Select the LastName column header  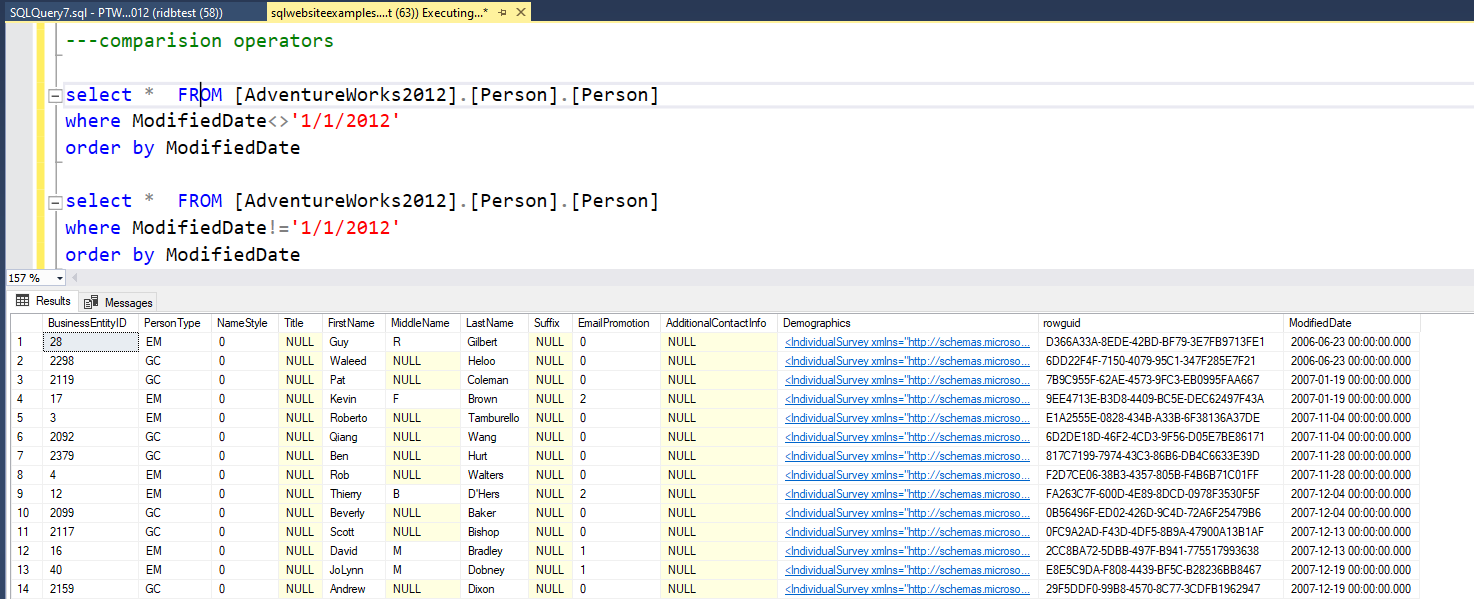pos(495,323)
